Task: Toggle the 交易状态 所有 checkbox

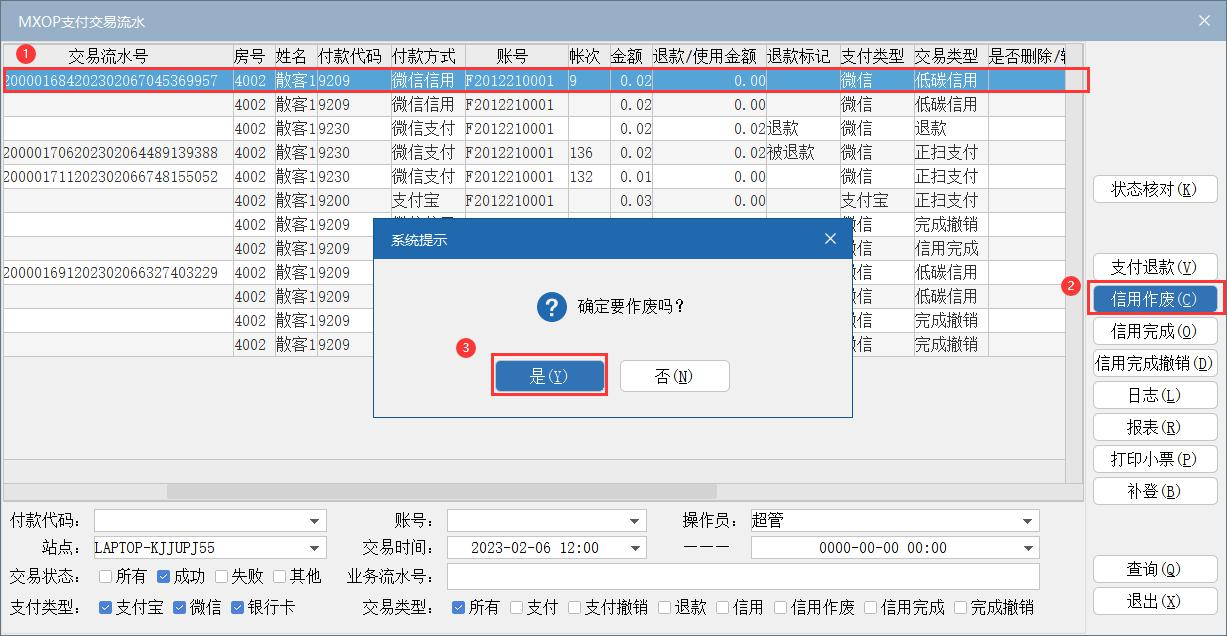Action: coord(106,577)
